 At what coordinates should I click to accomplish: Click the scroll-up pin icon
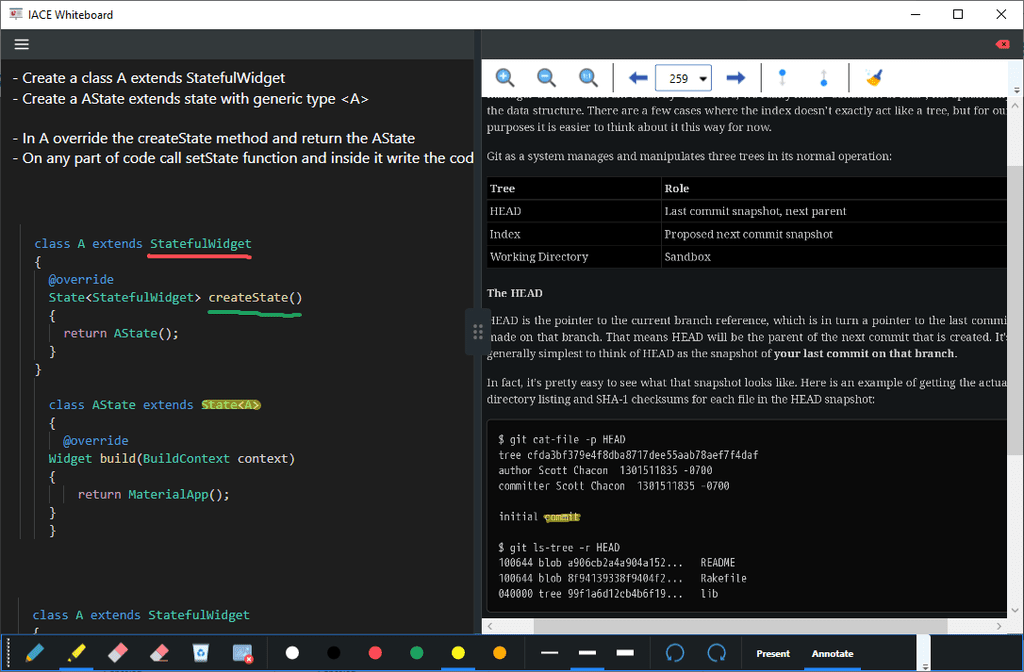(x=824, y=78)
